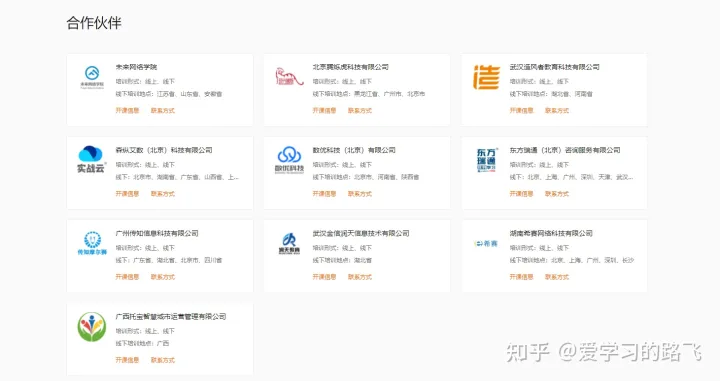Viewport: 720px width, 381px height.
Task: Click the company name beside the orange logo
Action: (x=554, y=67)
